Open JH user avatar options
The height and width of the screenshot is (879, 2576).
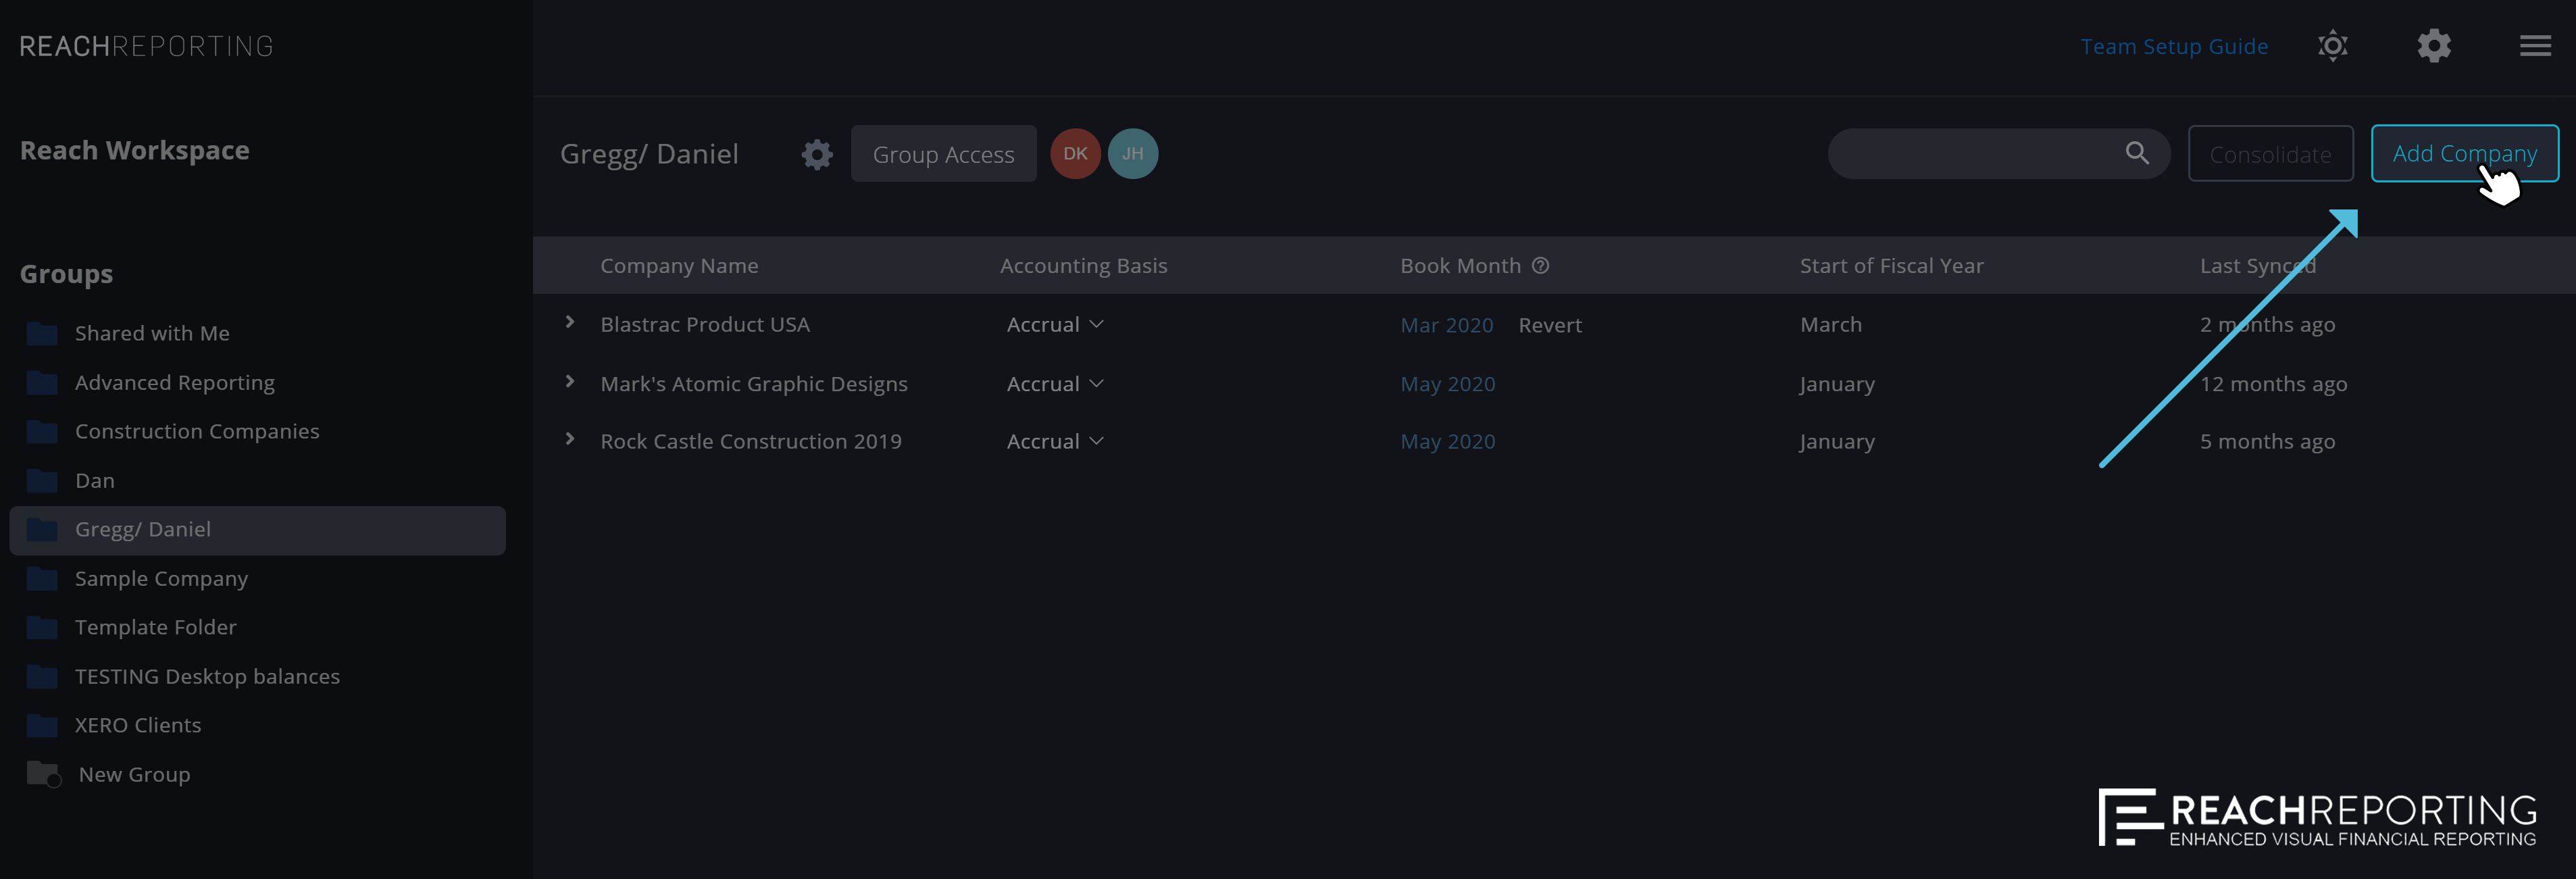(x=1130, y=153)
